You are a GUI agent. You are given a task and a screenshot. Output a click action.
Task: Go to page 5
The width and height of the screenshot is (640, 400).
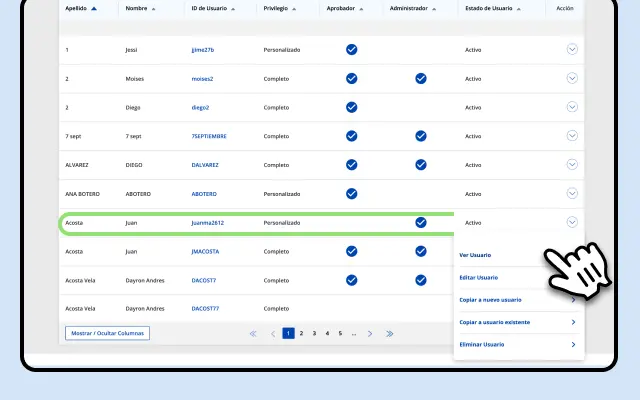[x=340, y=333]
